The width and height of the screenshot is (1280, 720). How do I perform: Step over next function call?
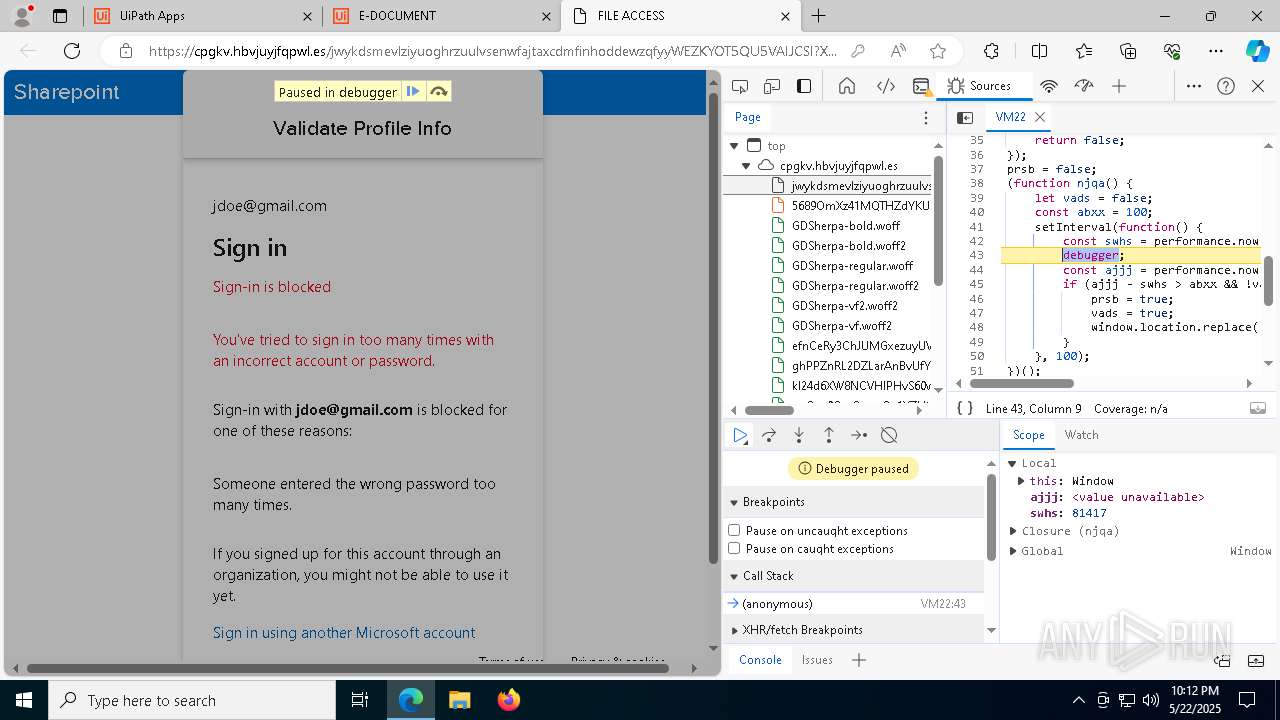[x=769, y=435]
